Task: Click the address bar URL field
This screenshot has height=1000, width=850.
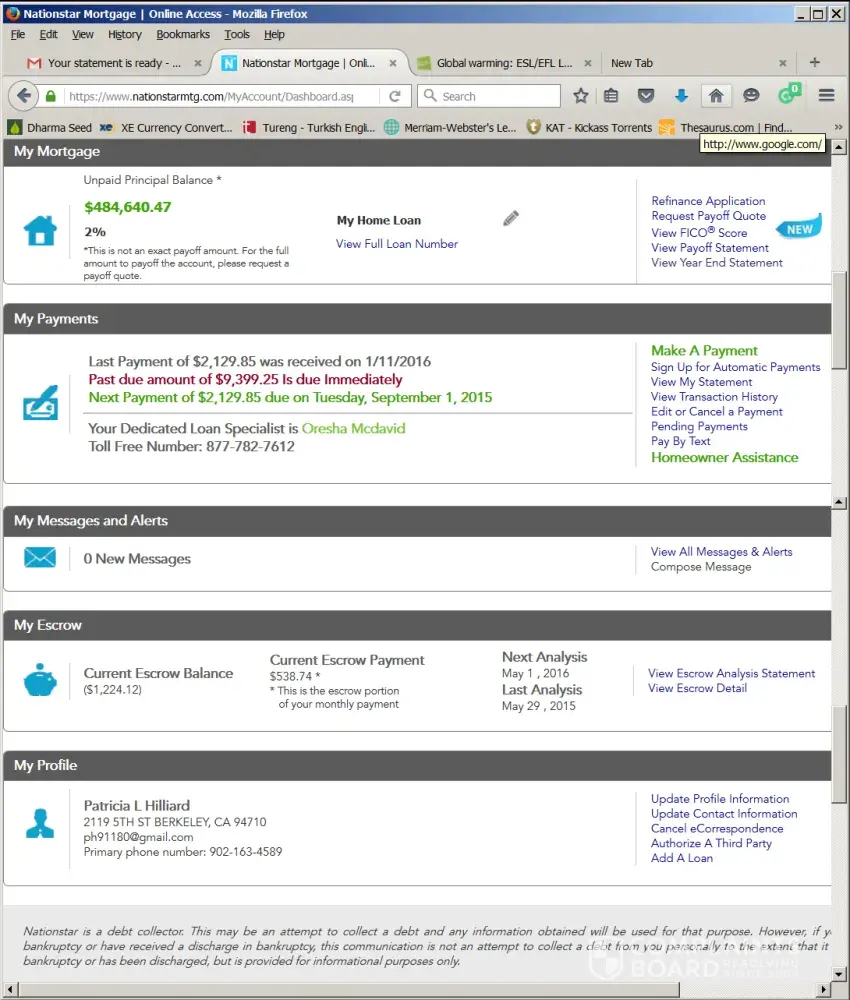Action: [x=211, y=96]
